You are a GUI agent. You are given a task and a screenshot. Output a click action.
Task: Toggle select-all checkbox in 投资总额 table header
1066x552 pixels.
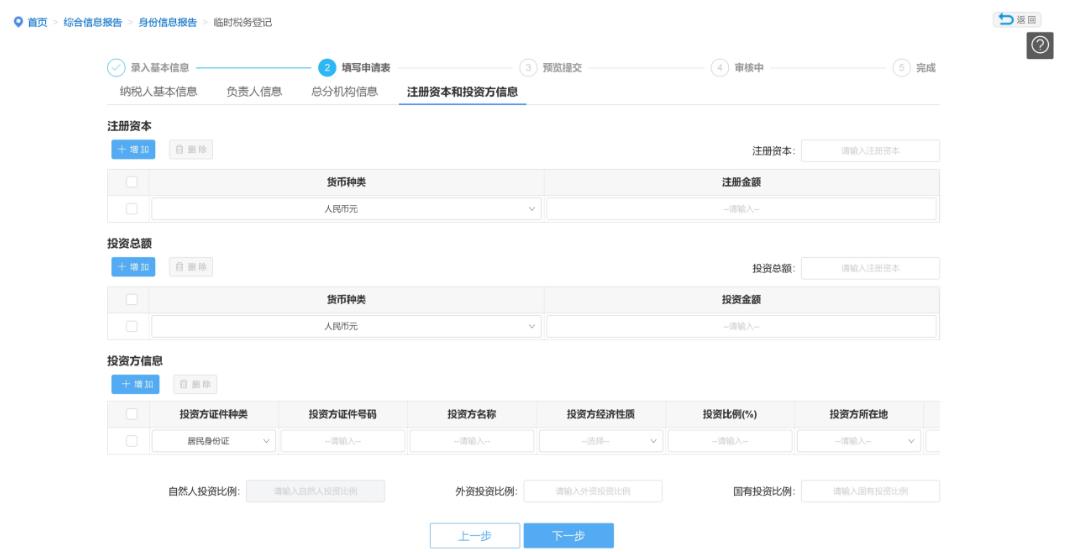tap(131, 299)
